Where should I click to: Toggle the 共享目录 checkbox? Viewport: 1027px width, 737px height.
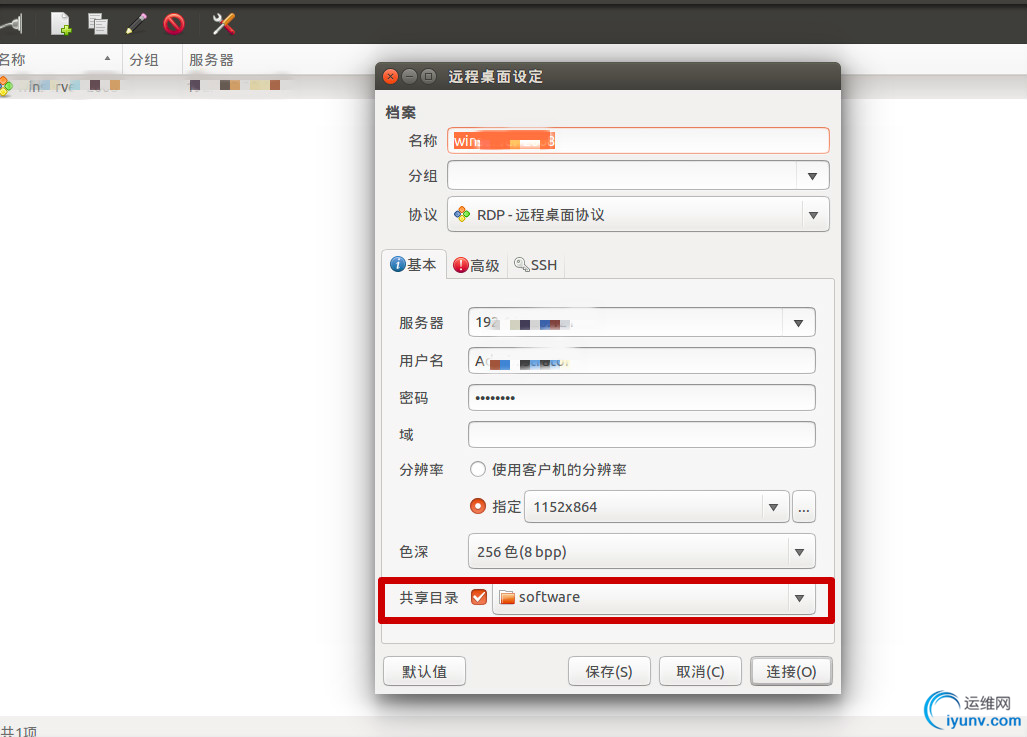(x=479, y=597)
